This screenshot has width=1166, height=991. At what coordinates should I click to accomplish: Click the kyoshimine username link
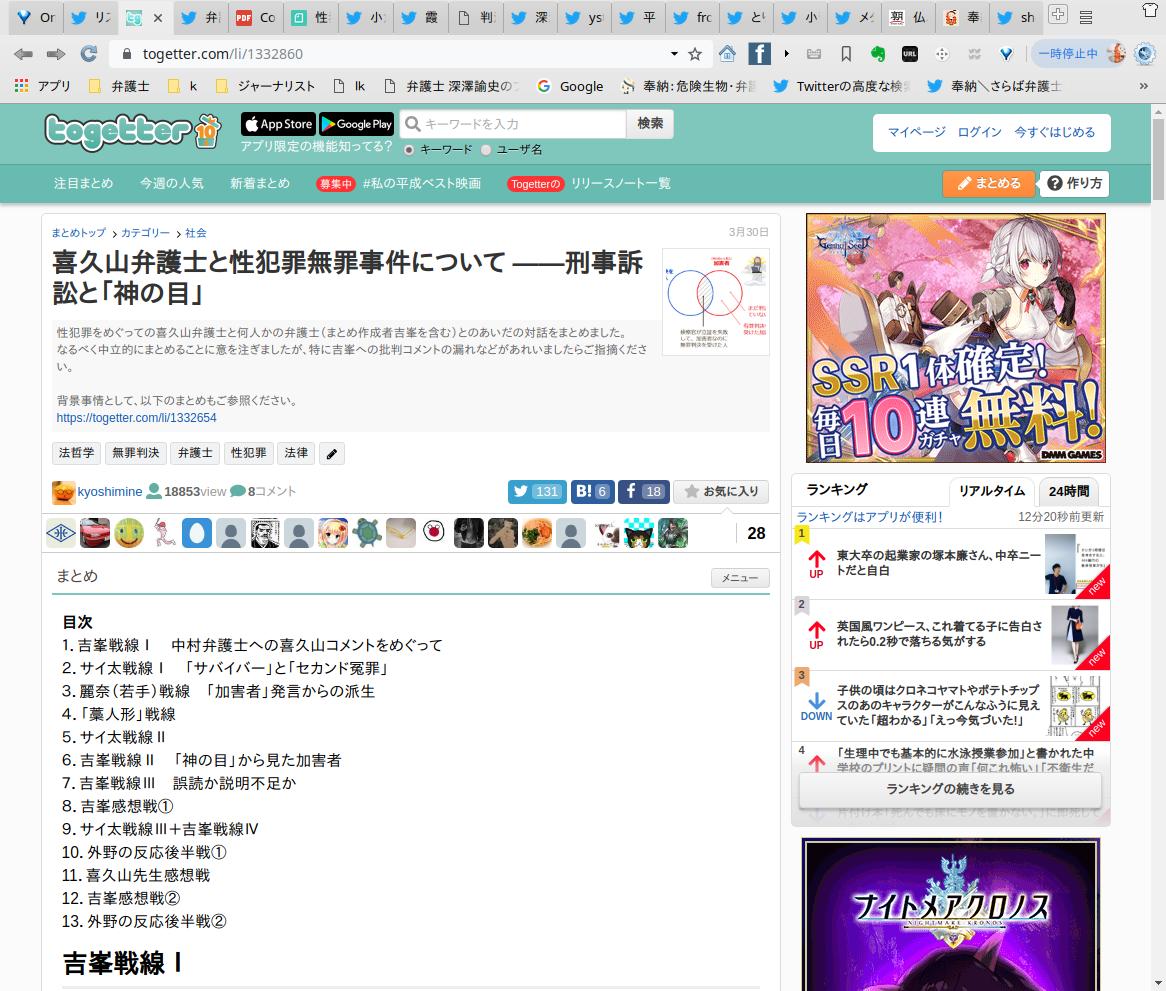(110, 491)
